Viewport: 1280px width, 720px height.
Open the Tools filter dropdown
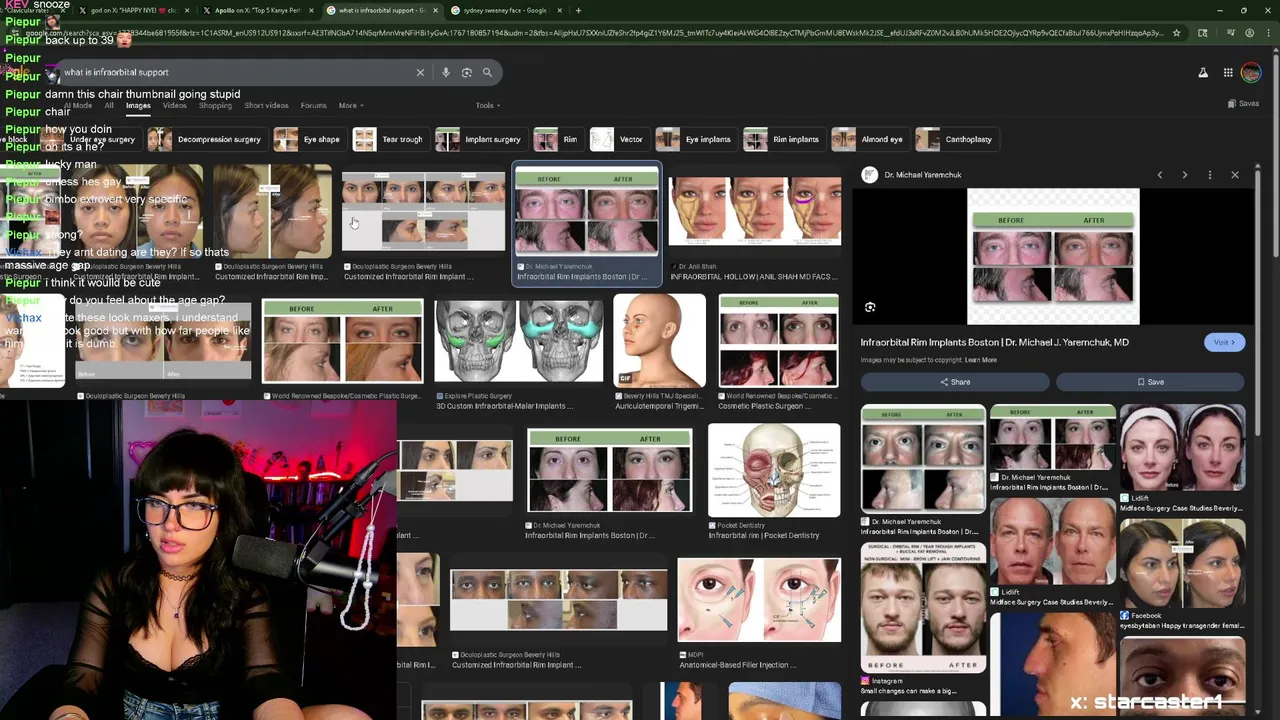[x=487, y=105]
